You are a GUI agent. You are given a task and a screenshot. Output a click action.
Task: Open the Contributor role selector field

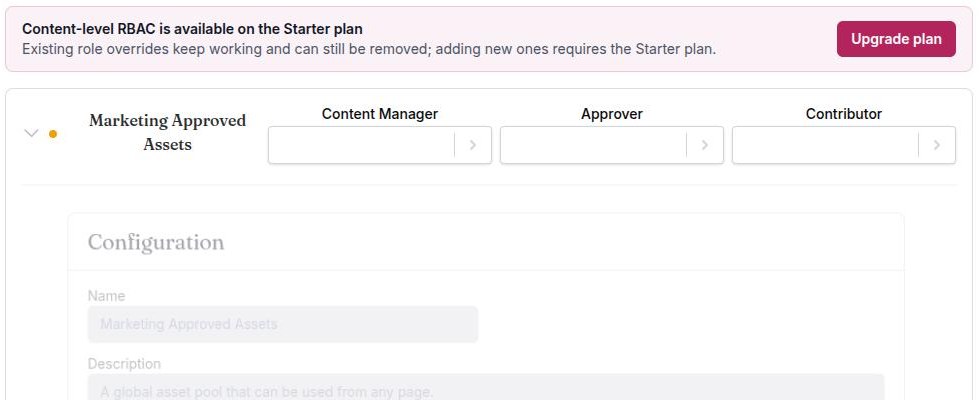coord(825,145)
